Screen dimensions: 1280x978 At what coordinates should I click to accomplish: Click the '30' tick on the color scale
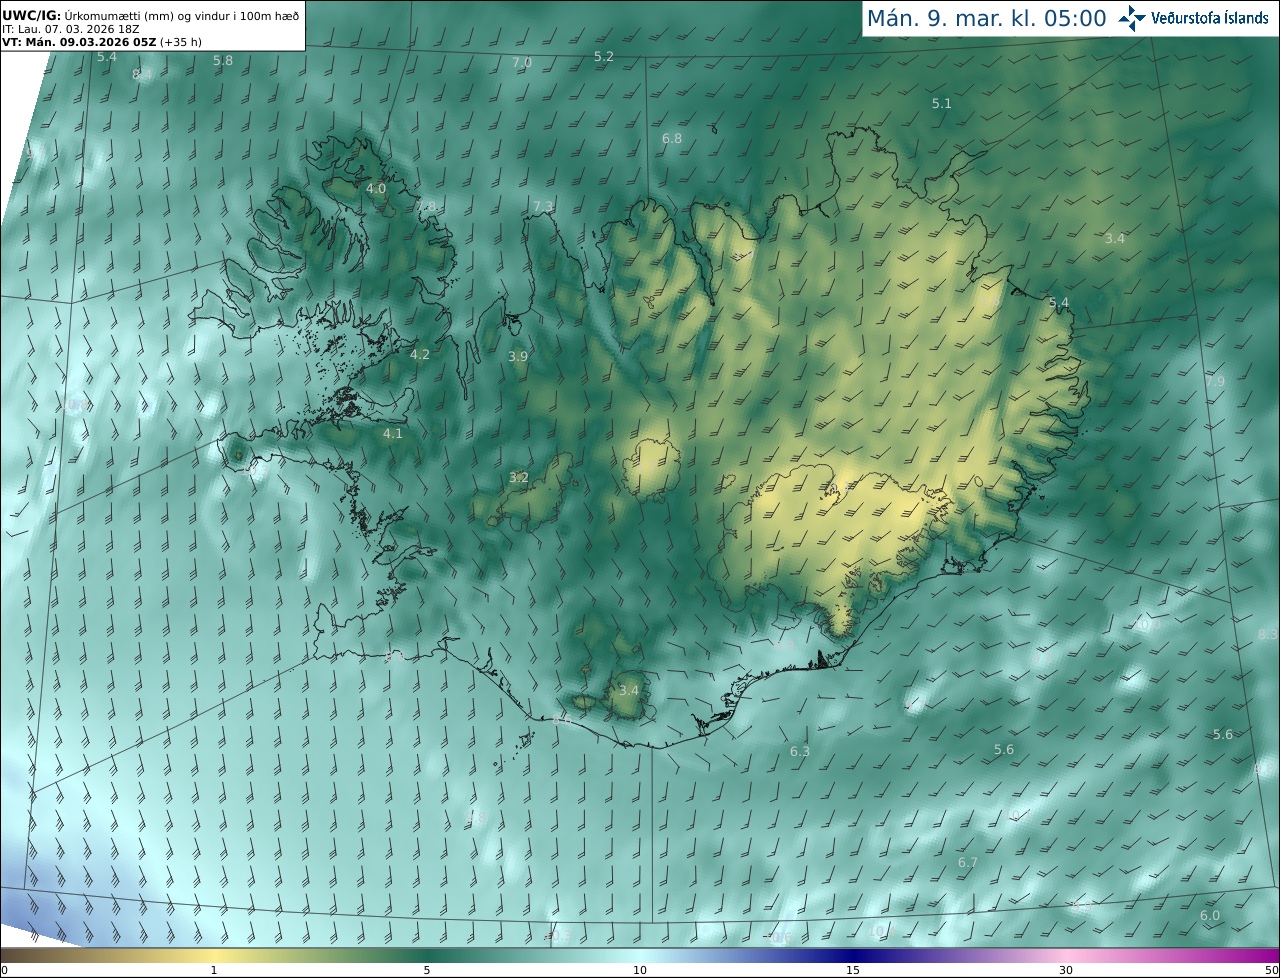(1066, 970)
